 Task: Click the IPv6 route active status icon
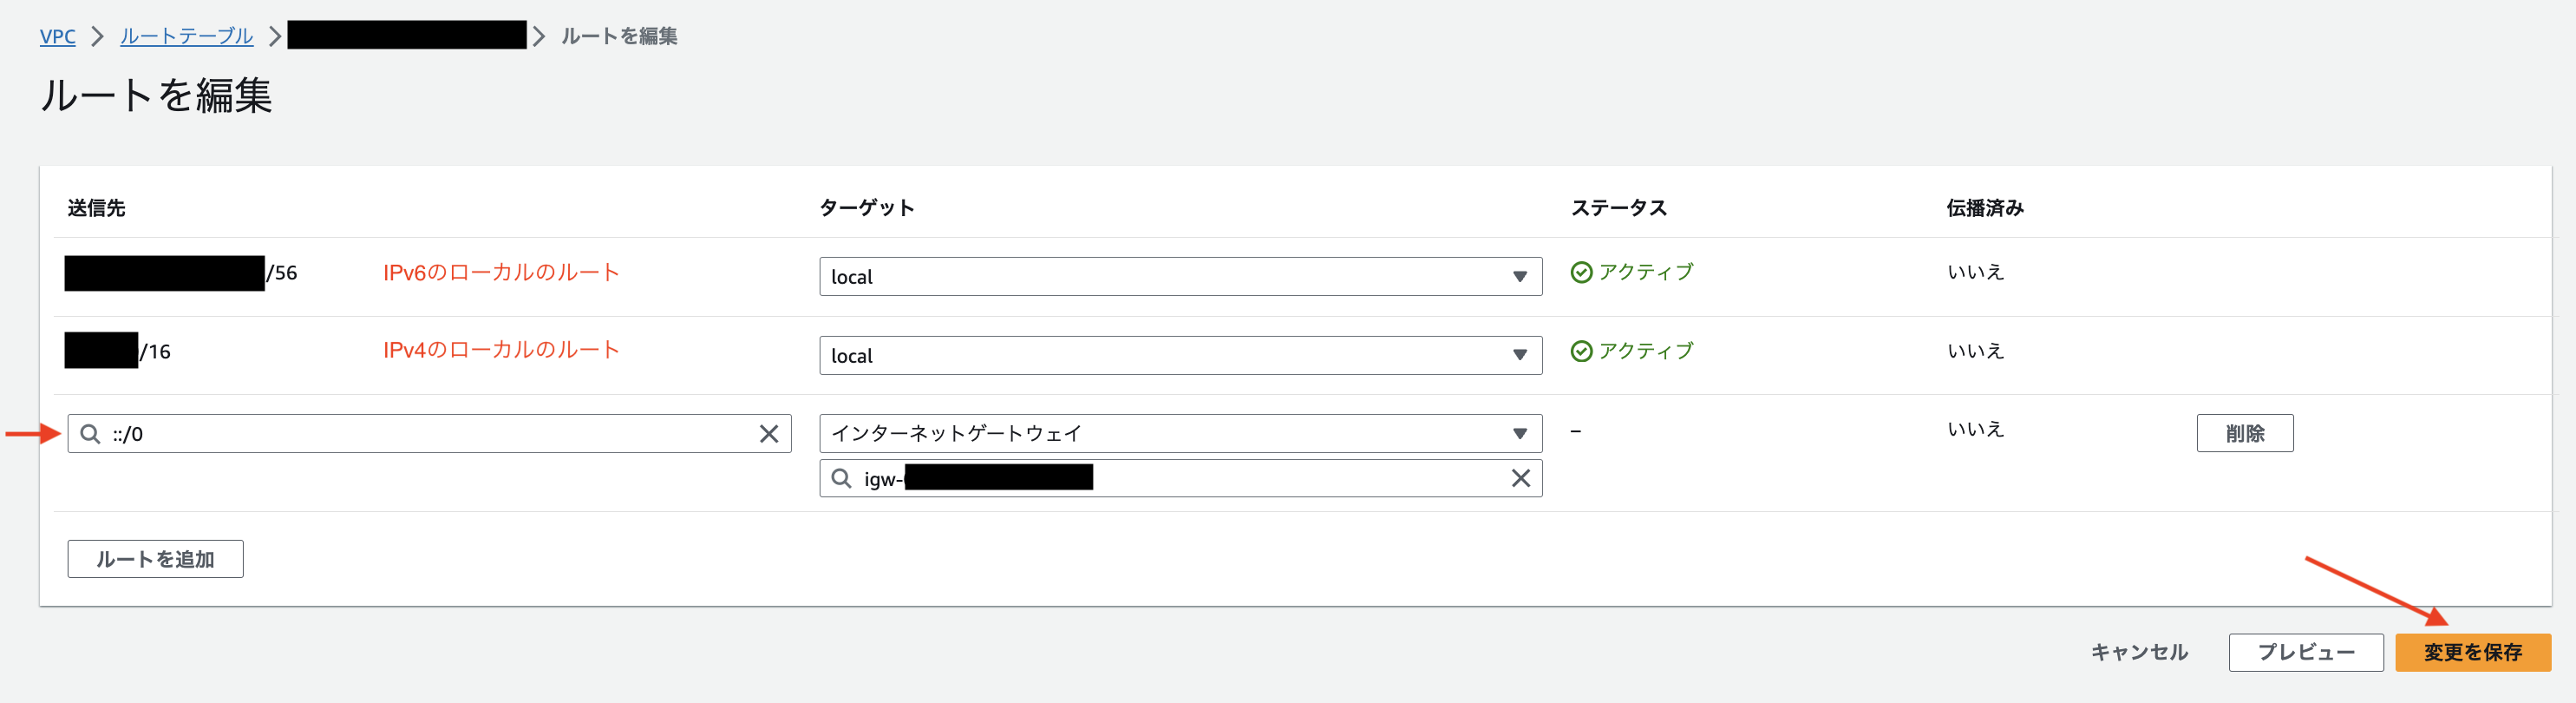(1581, 272)
